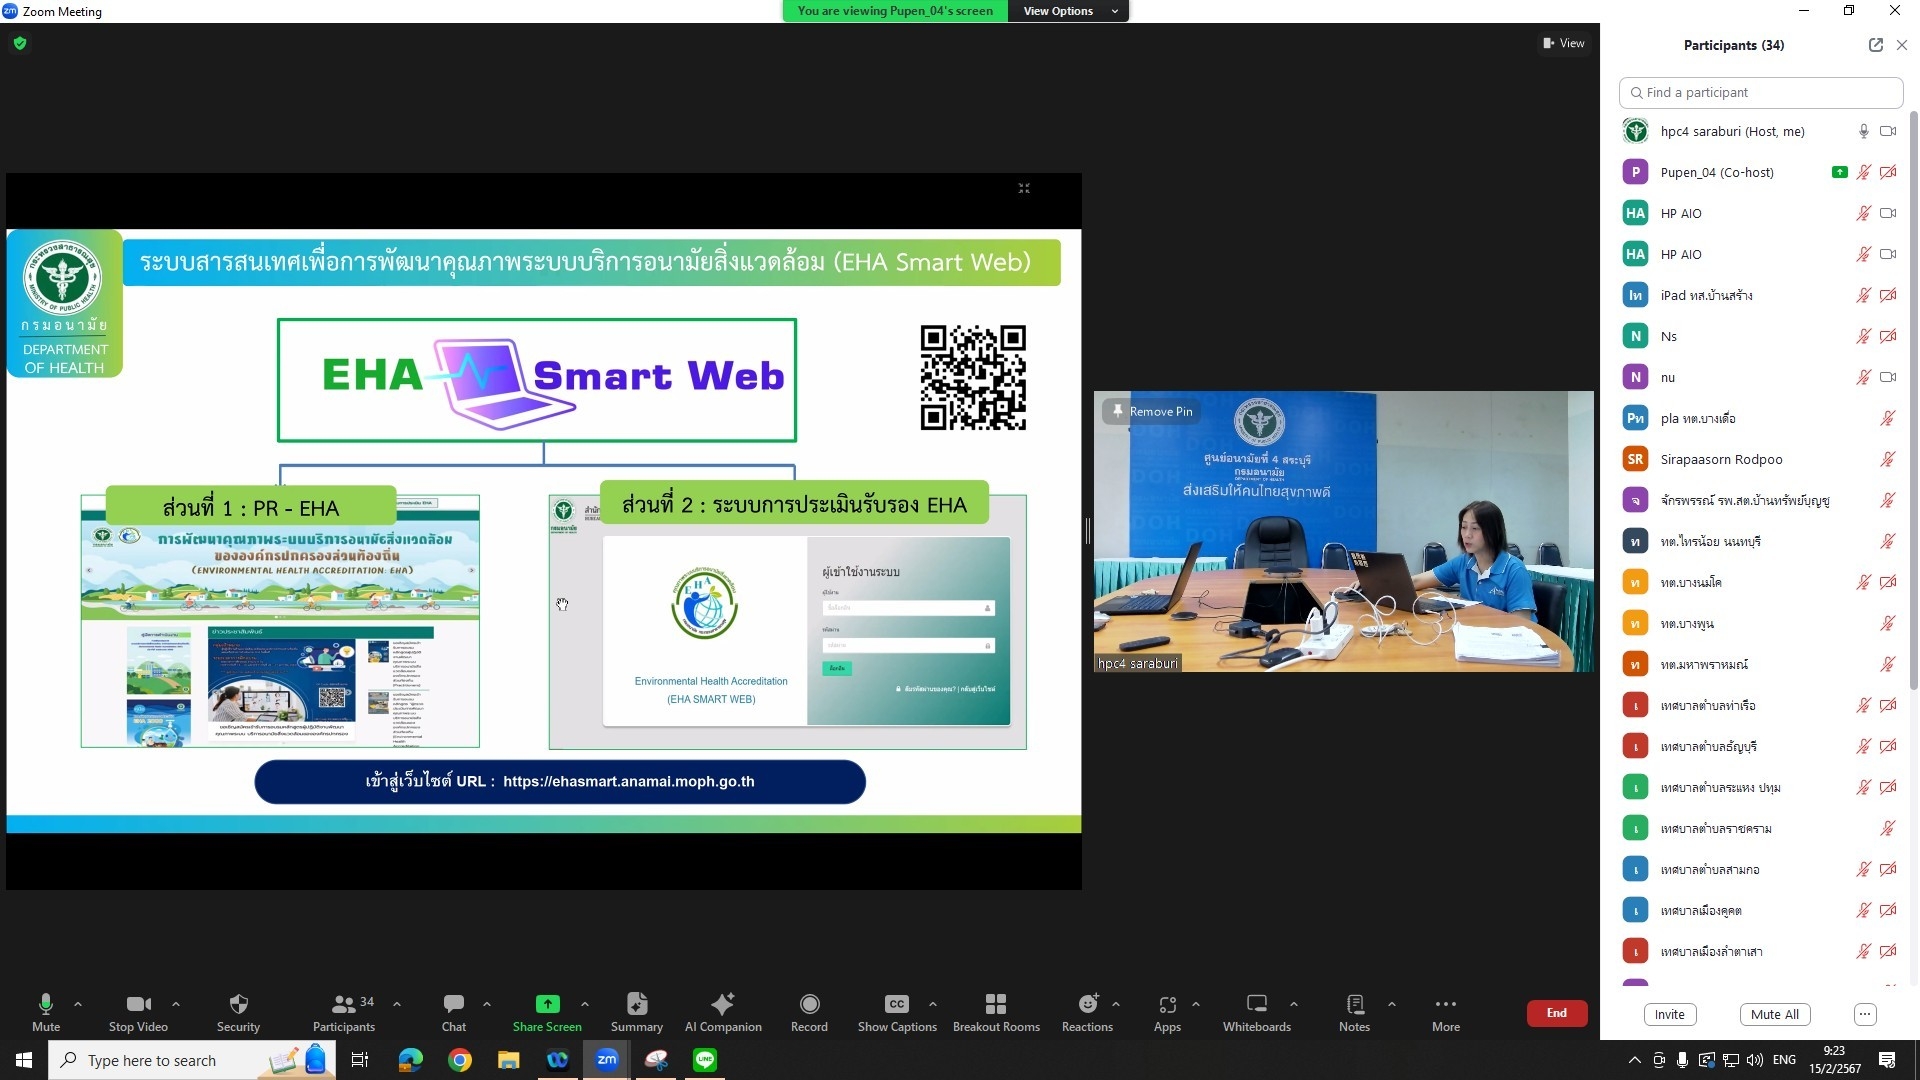Click the green Share Screen icon
1920x1080 pixels.
tap(547, 1004)
